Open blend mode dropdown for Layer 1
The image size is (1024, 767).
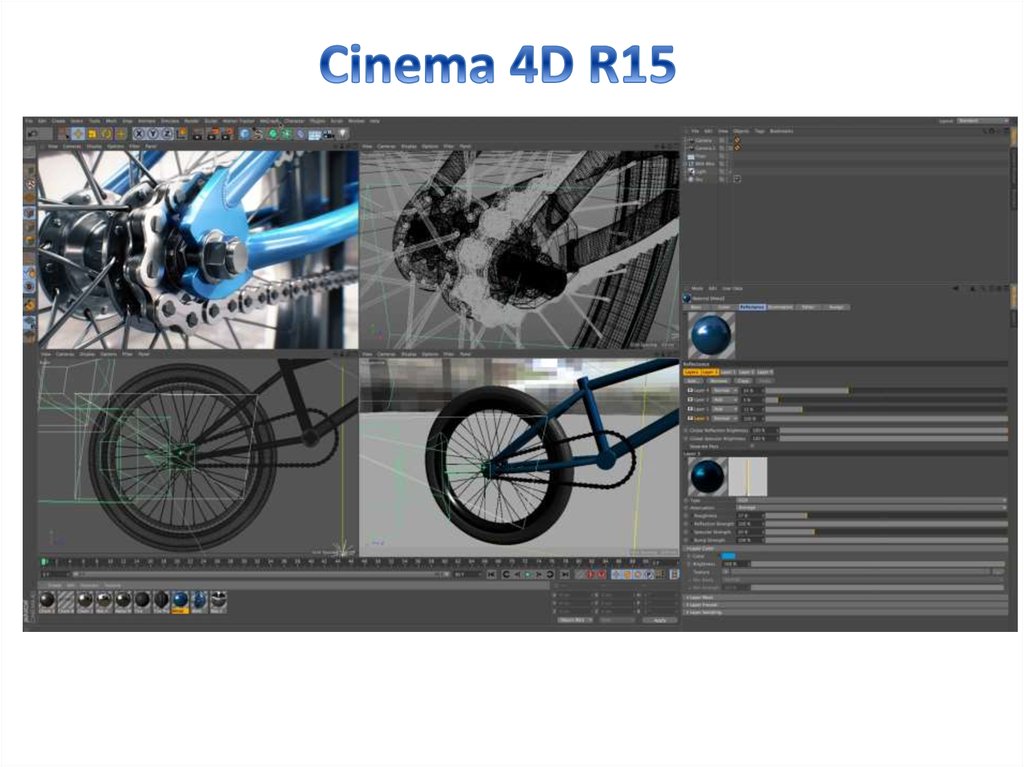pos(724,409)
